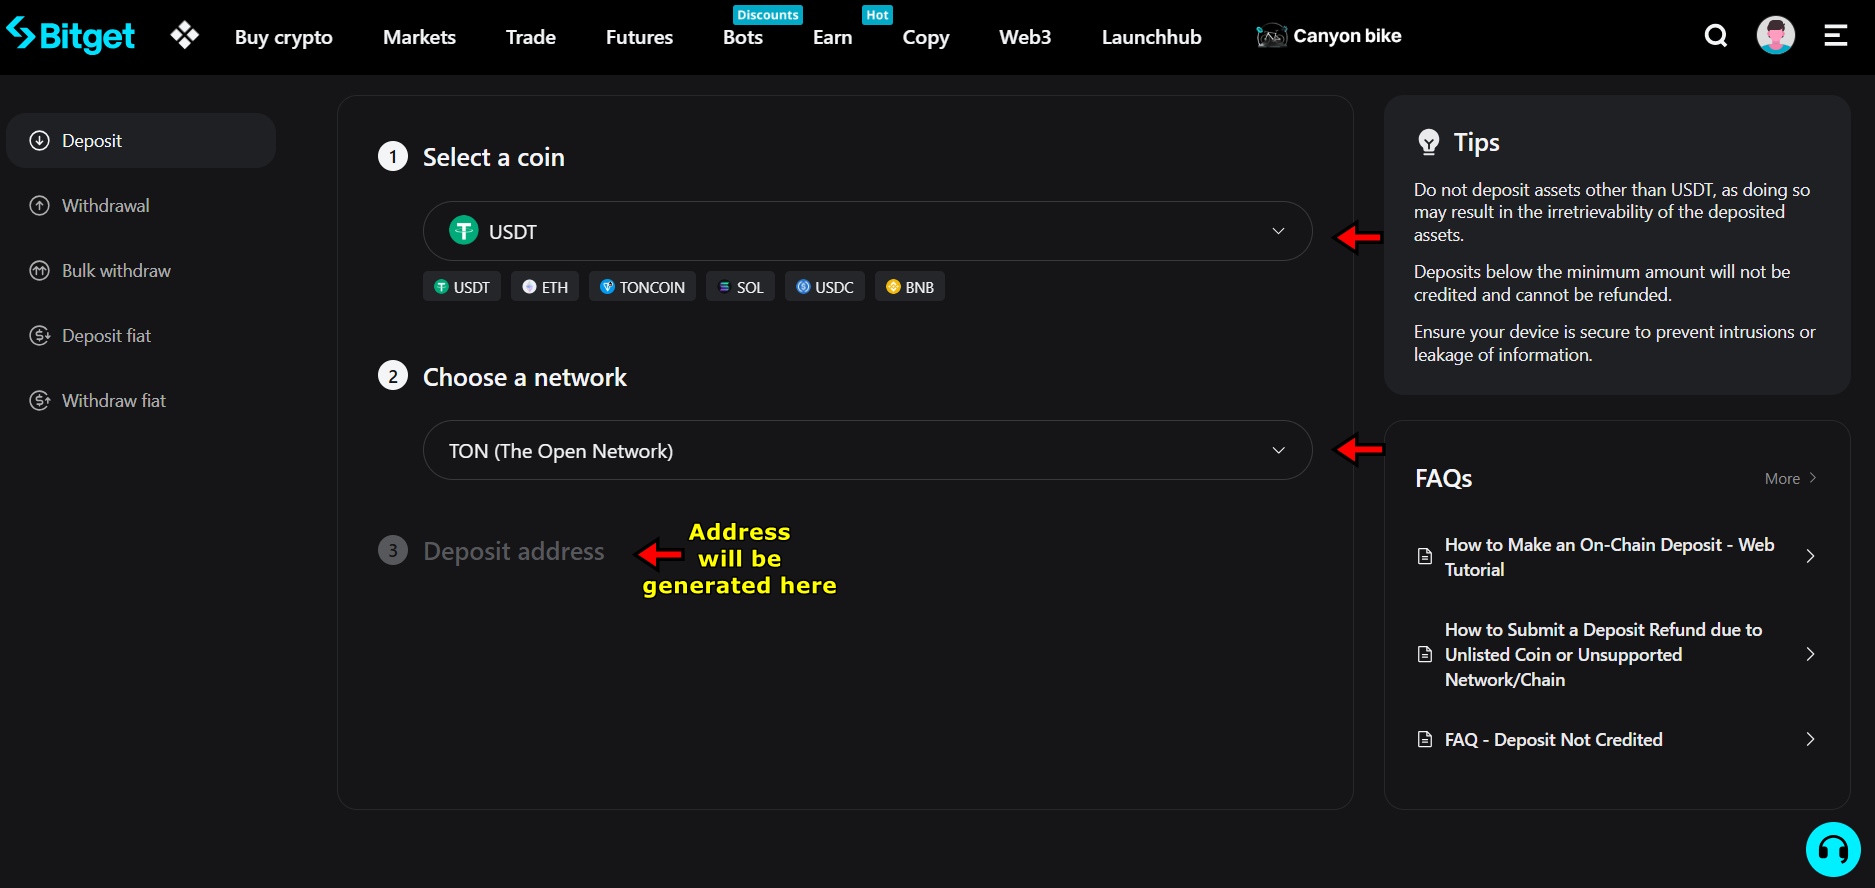The height and width of the screenshot is (888, 1875).
Task: Expand the network dropdown chevron arrow
Action: pyautogui.click(x=1278, y=450)
